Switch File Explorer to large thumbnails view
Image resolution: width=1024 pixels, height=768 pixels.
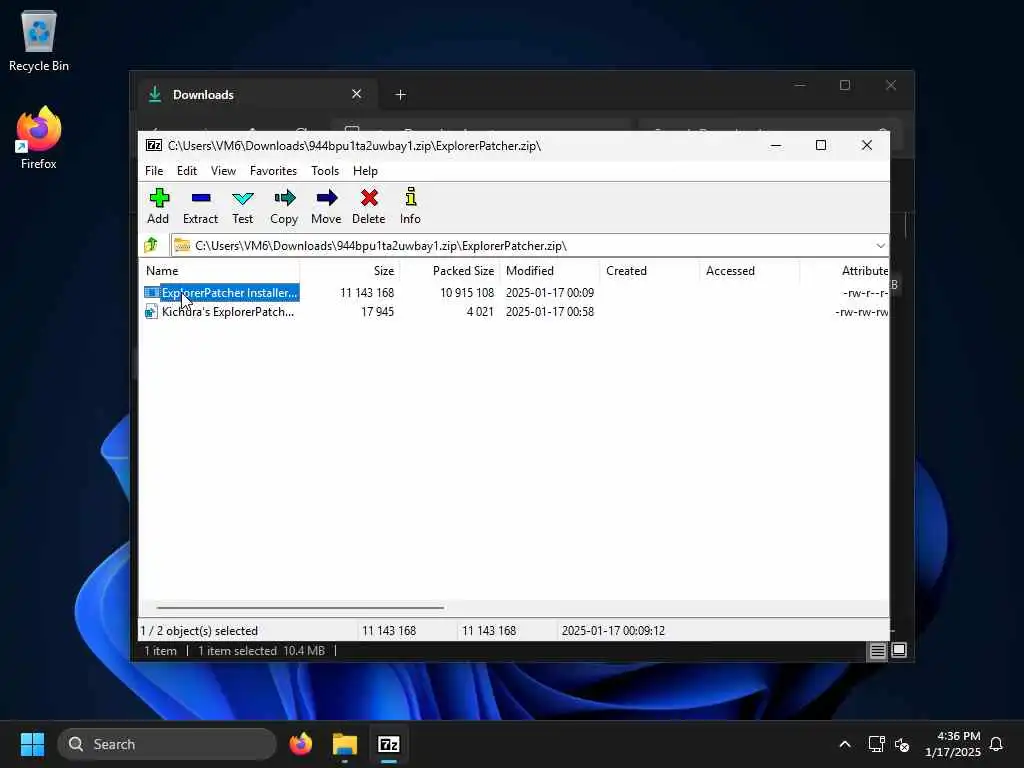click(x=899, y=650)
